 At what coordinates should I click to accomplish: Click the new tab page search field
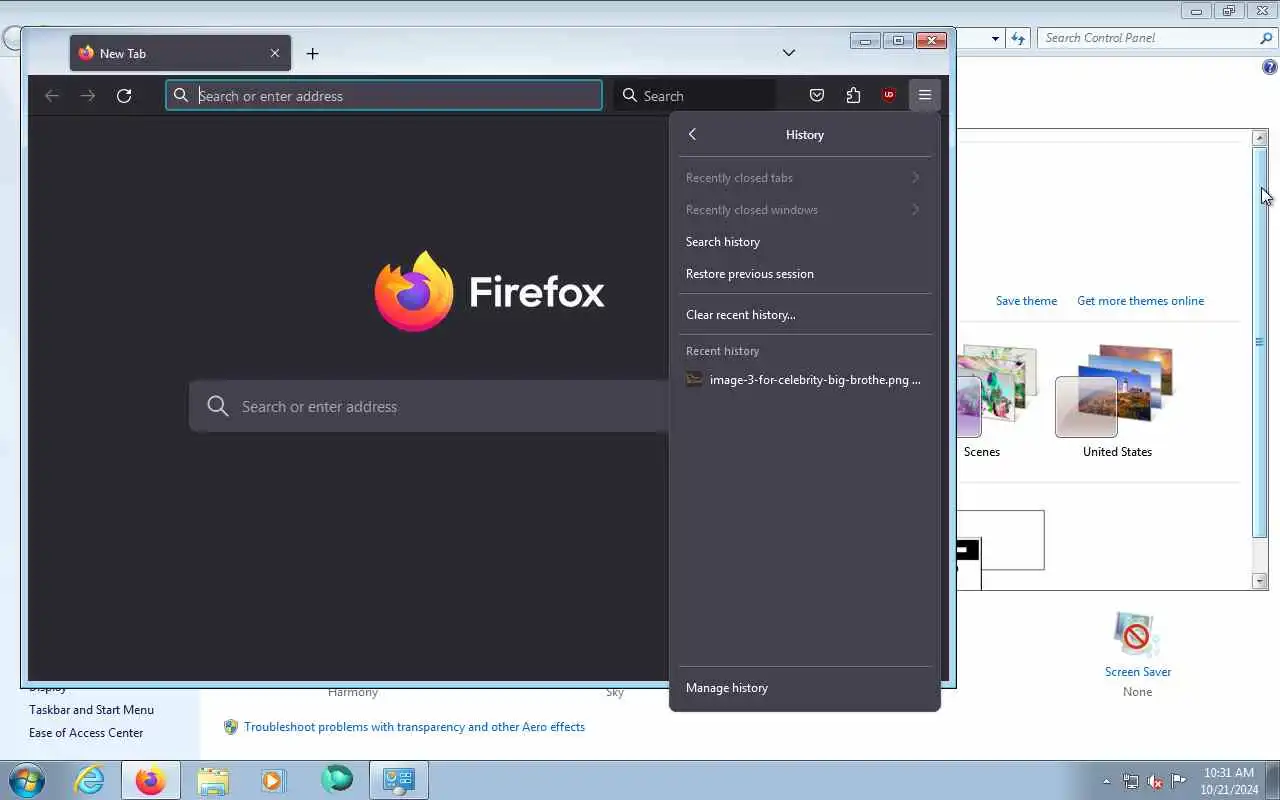(x=430, y=406)
